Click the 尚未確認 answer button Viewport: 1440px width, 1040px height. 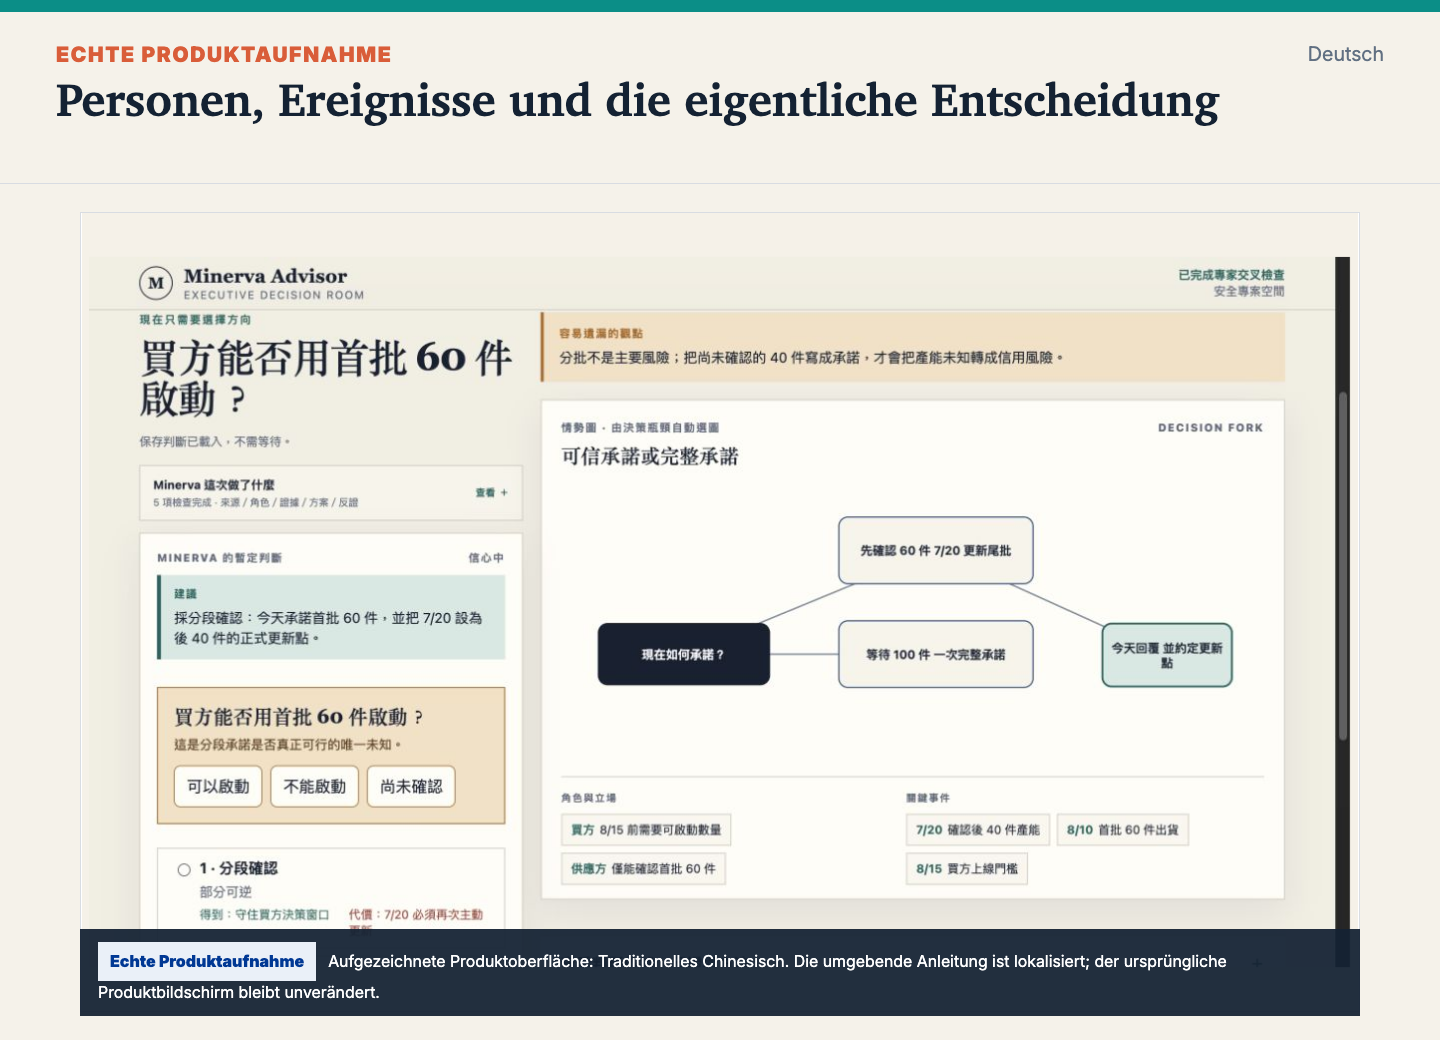tap(411, 787)
